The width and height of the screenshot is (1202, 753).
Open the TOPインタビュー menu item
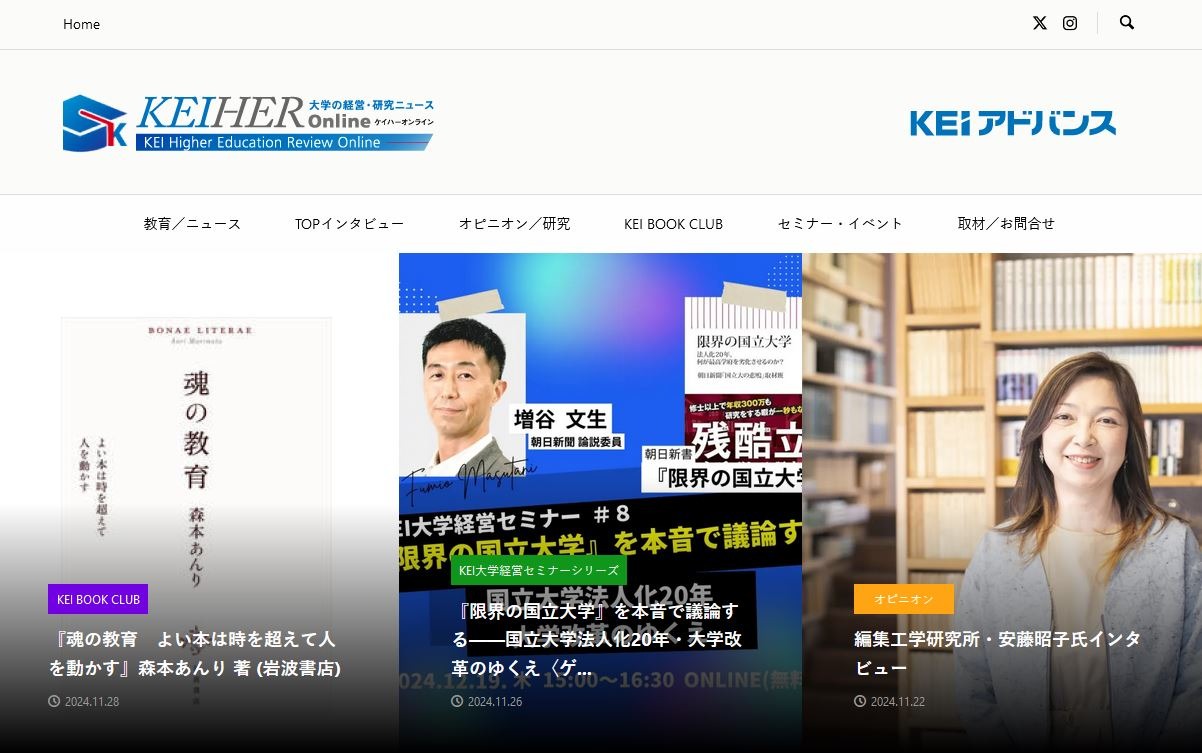pyautogui.click(x=349, y=224)
